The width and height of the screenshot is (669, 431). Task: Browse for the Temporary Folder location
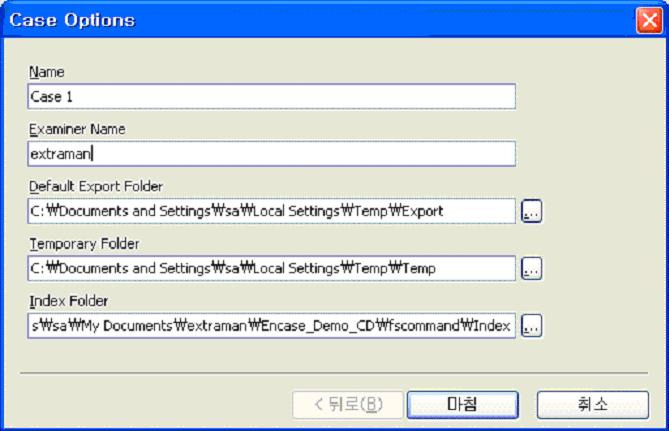click(x=532, y=268)
